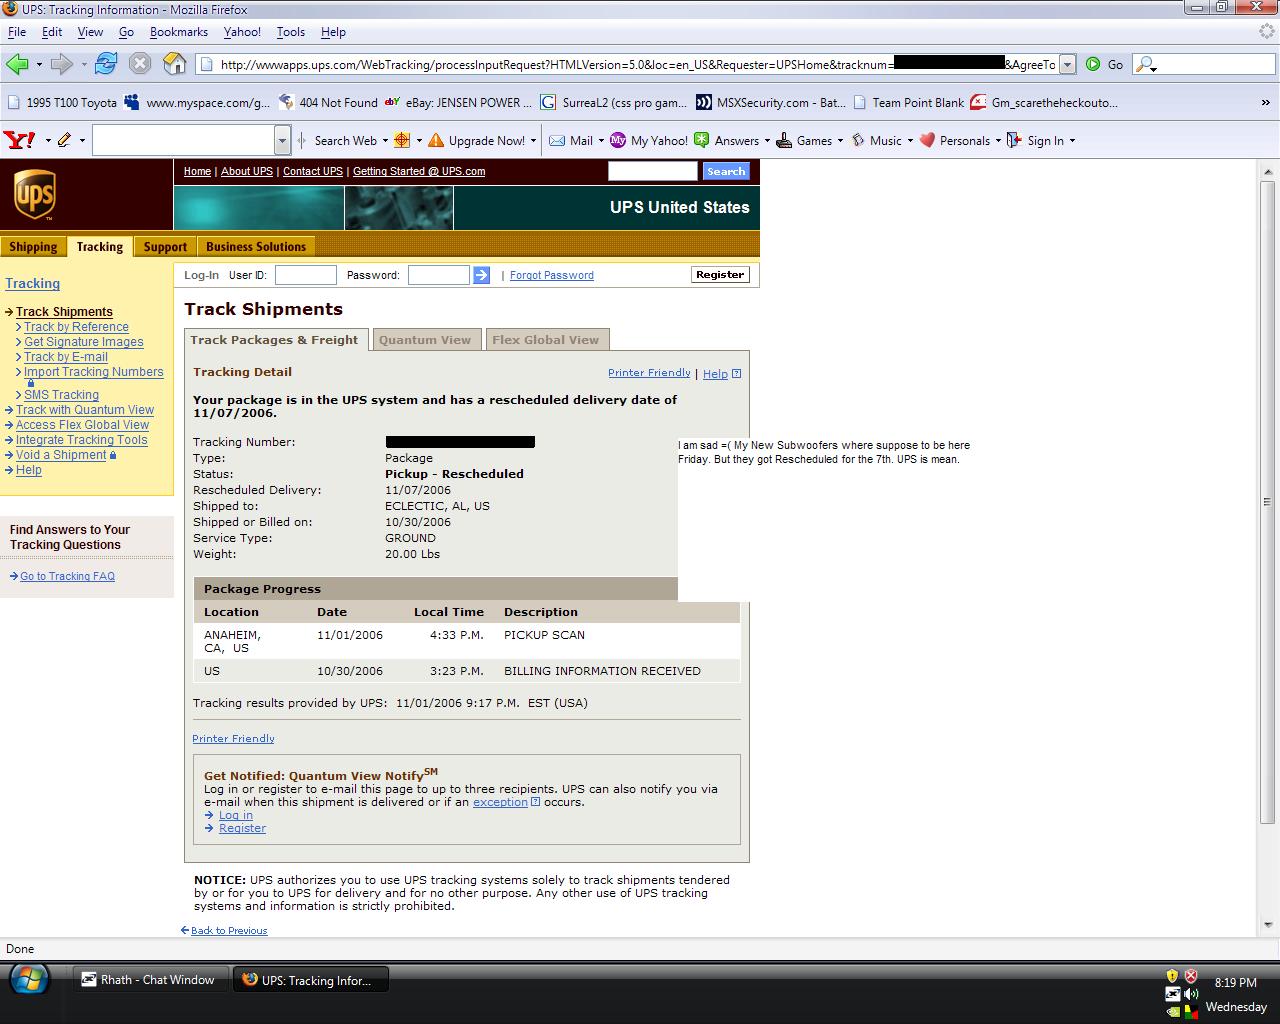Click the exception link in Quantum View Notify
The height and width of the screenshot is (1024, 1280).
500,802
